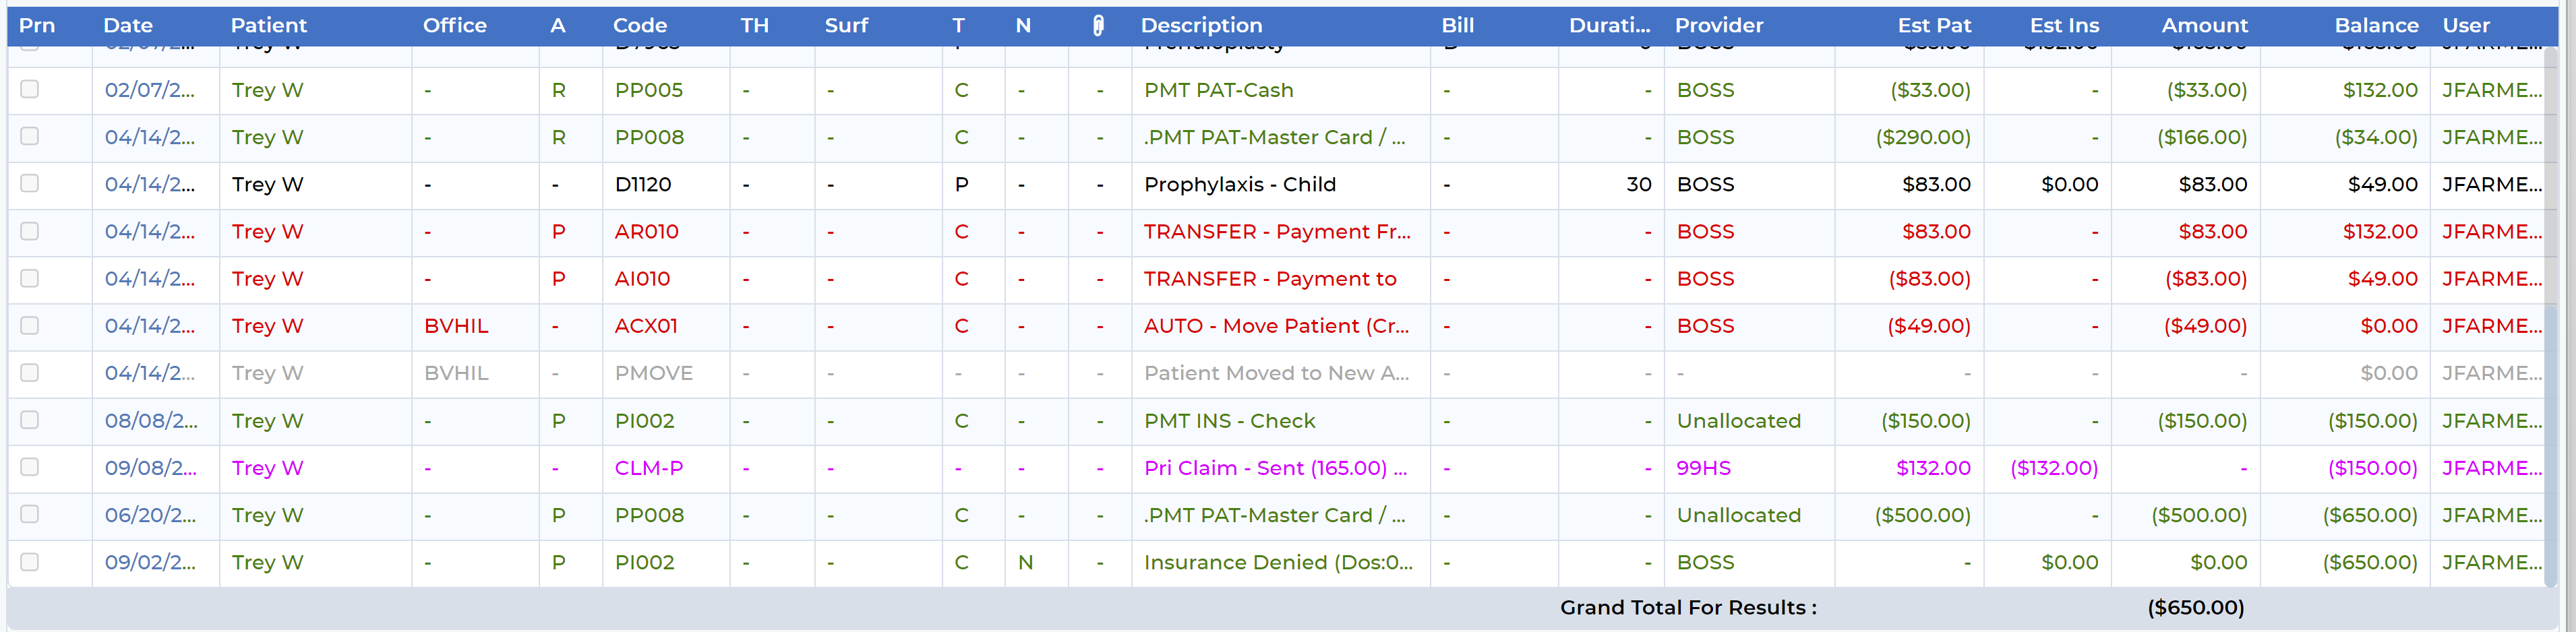The image size is (2576, 632).
Task: Sort by the Date column header
Action: click(128, 26)
